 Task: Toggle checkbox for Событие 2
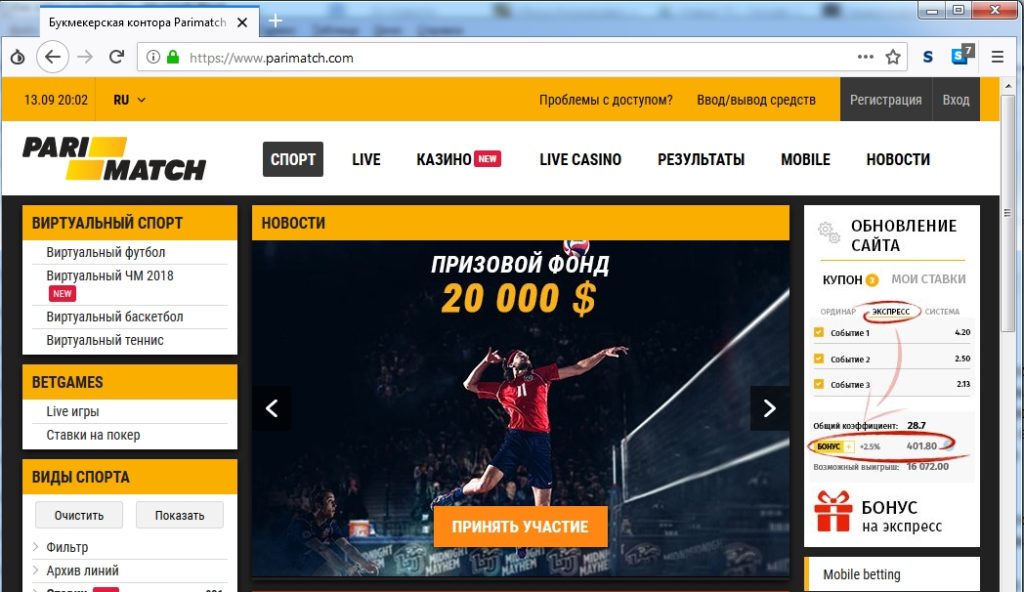pyautogui.click(x=818, y=358)
